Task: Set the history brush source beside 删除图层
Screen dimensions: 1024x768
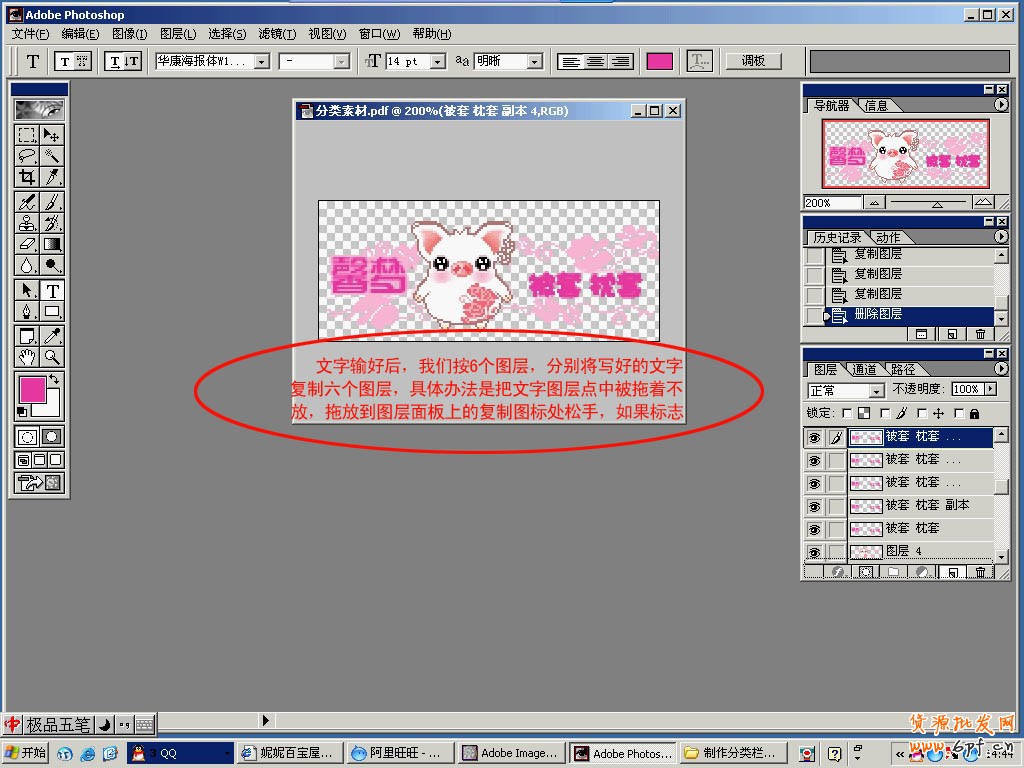Action: coord(814,316)
